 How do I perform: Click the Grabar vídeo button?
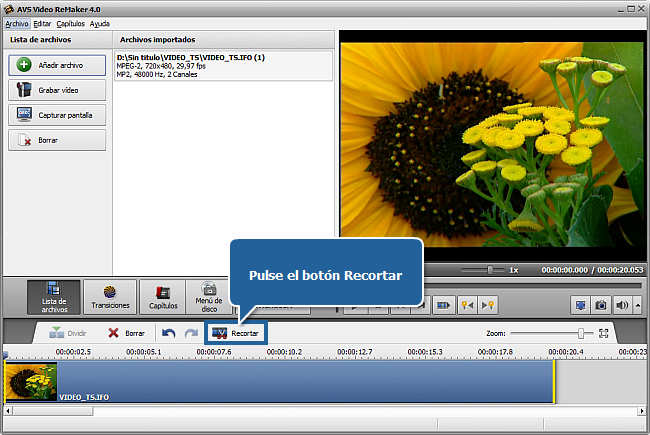pyautogui.click(x=57, y=90)
